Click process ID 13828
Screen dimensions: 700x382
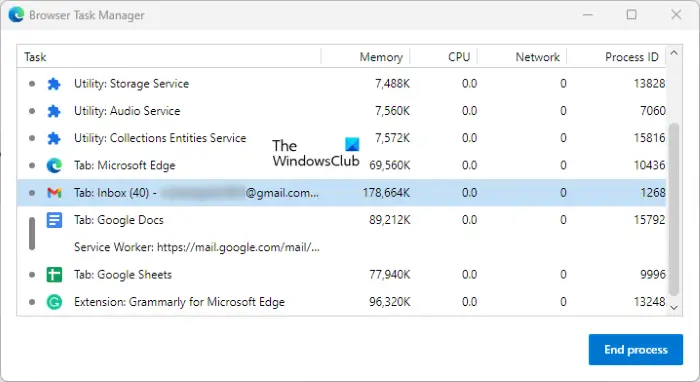coord(650,84)
